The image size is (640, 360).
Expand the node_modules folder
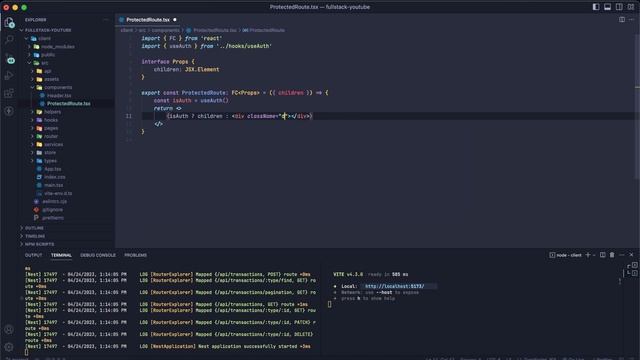[x=58, y=47]
